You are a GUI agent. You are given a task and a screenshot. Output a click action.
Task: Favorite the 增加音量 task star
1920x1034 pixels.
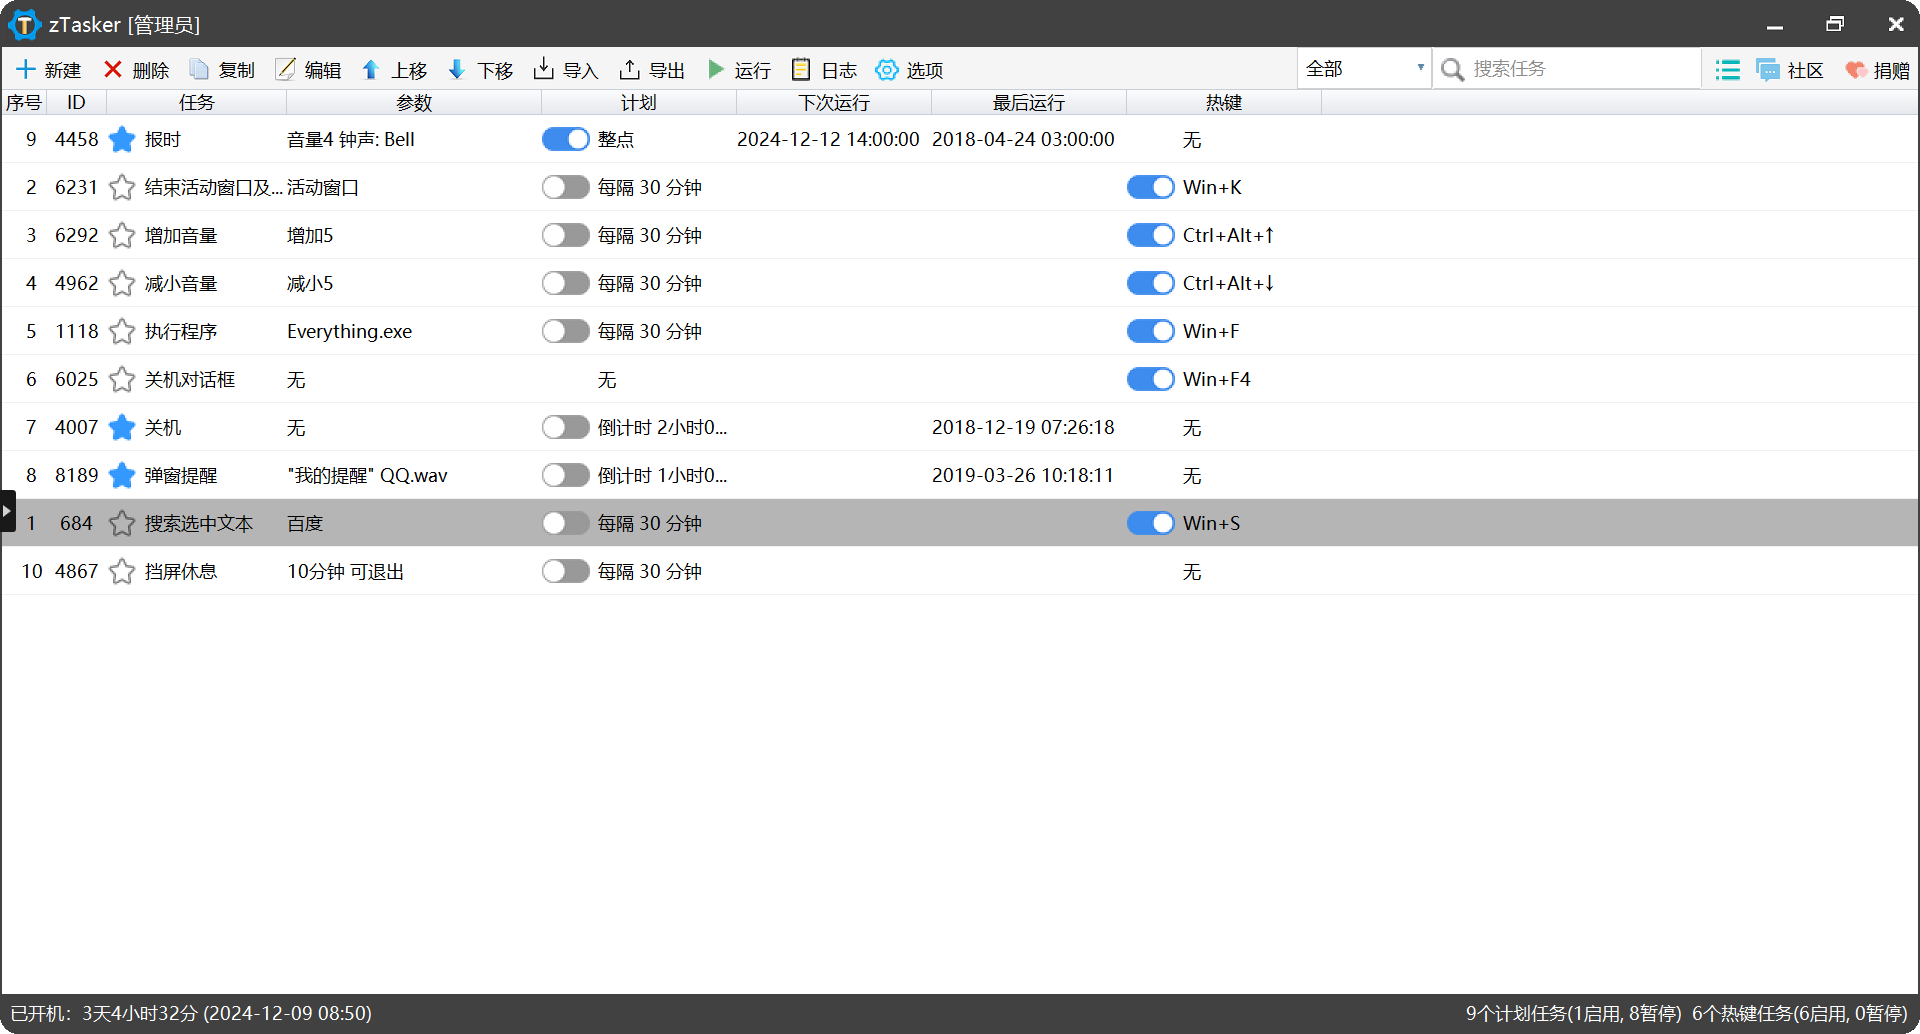click(x=122, y=236)
